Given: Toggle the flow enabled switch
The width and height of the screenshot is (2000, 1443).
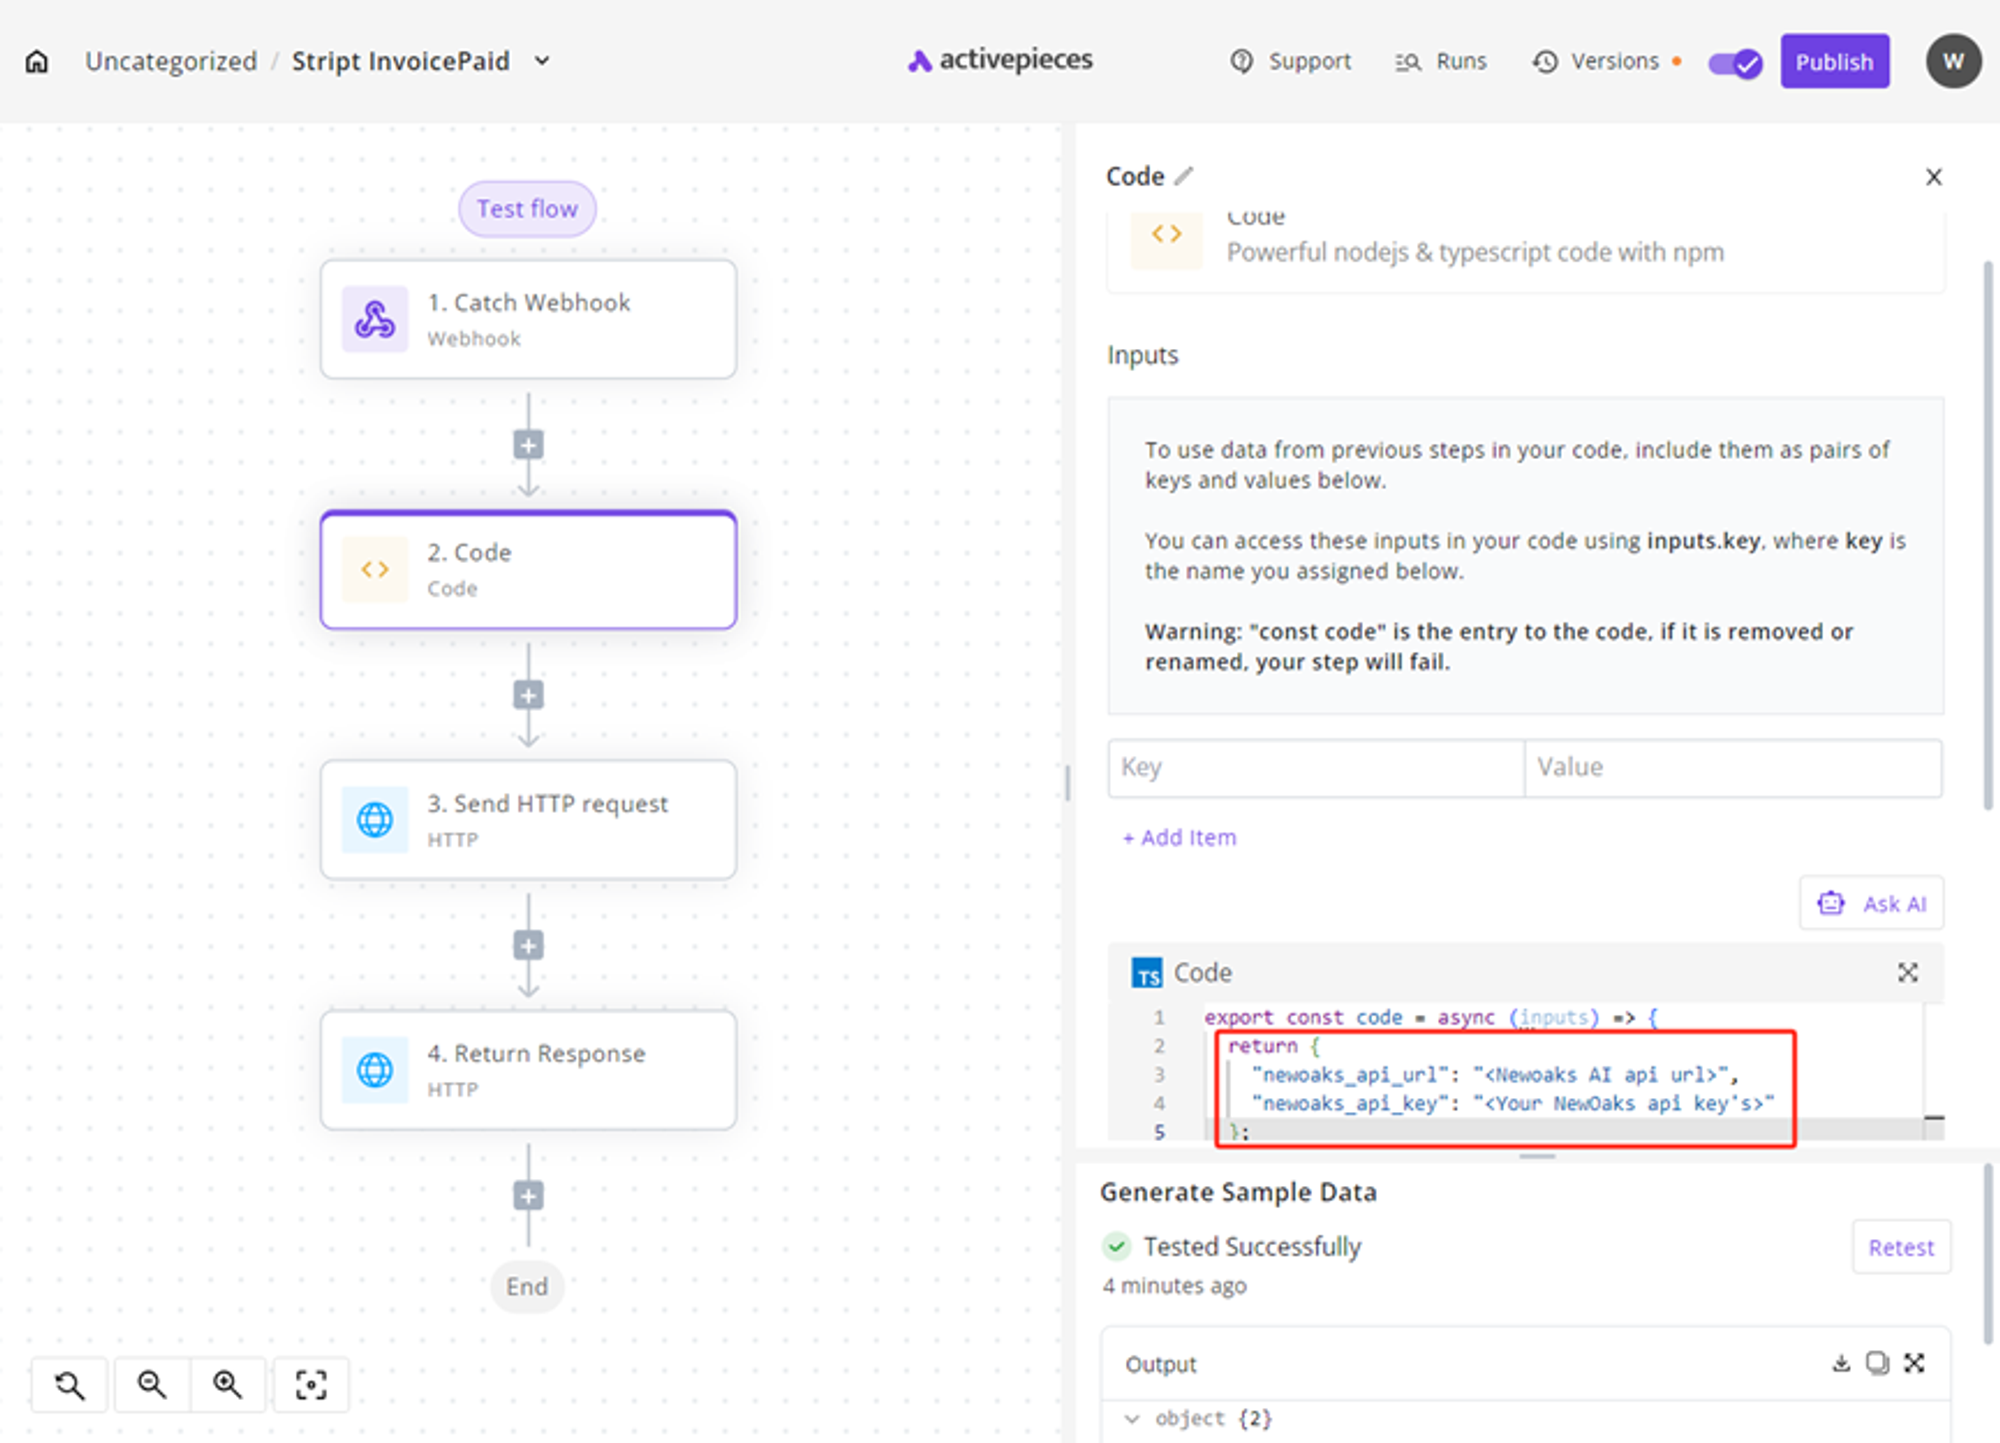Looking at the screenshot, I should (x=1735, y=63).
